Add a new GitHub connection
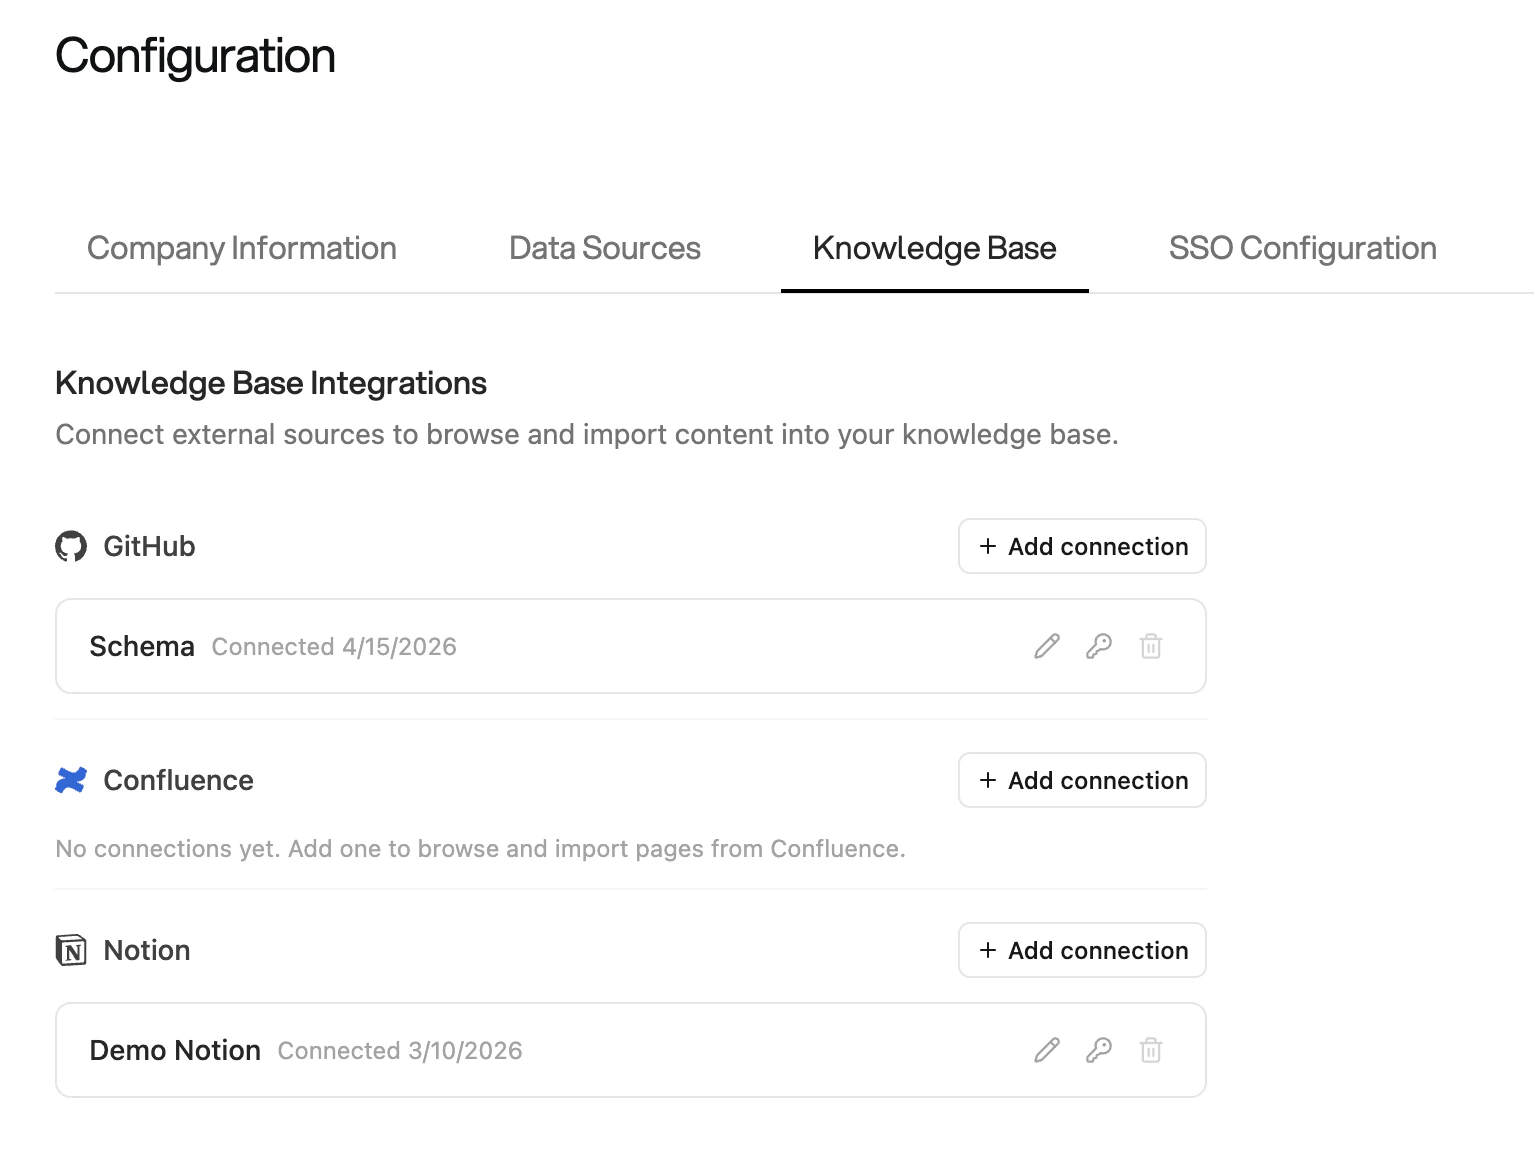 (1081, 546)
